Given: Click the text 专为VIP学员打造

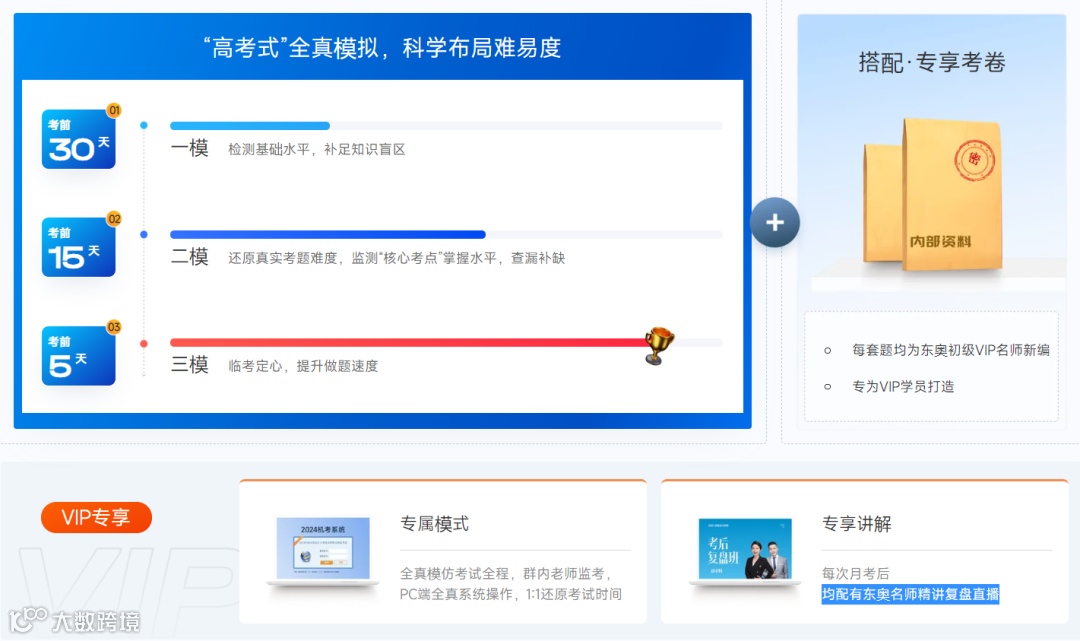Looking at the screenshot, I should [x=903, y=386].
